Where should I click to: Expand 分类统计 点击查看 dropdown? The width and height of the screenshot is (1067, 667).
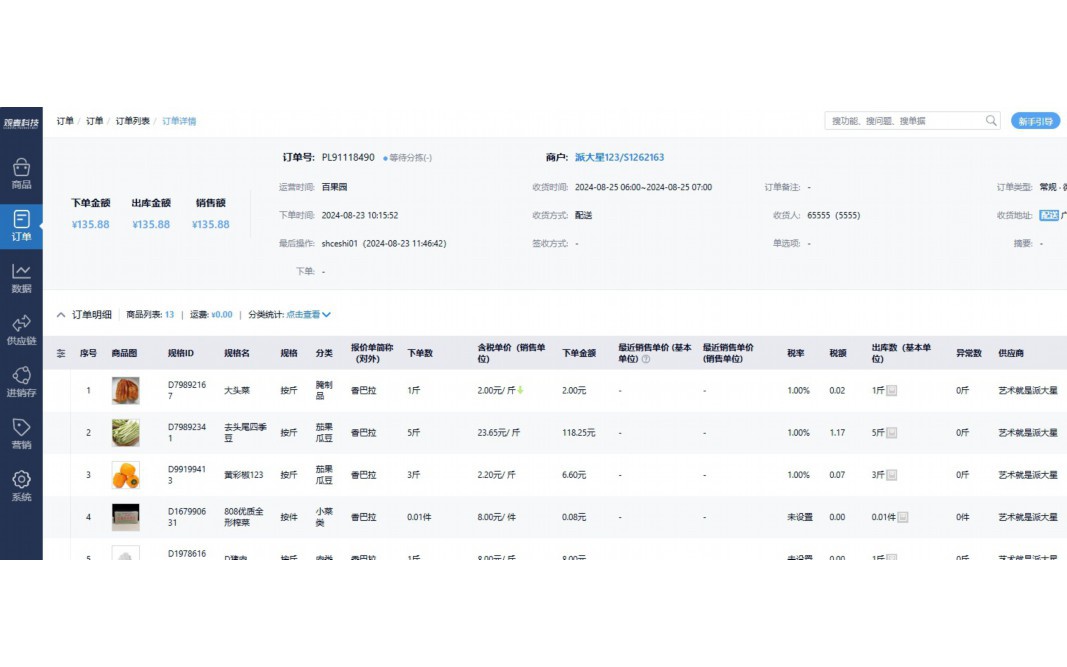tap(308, 315)
